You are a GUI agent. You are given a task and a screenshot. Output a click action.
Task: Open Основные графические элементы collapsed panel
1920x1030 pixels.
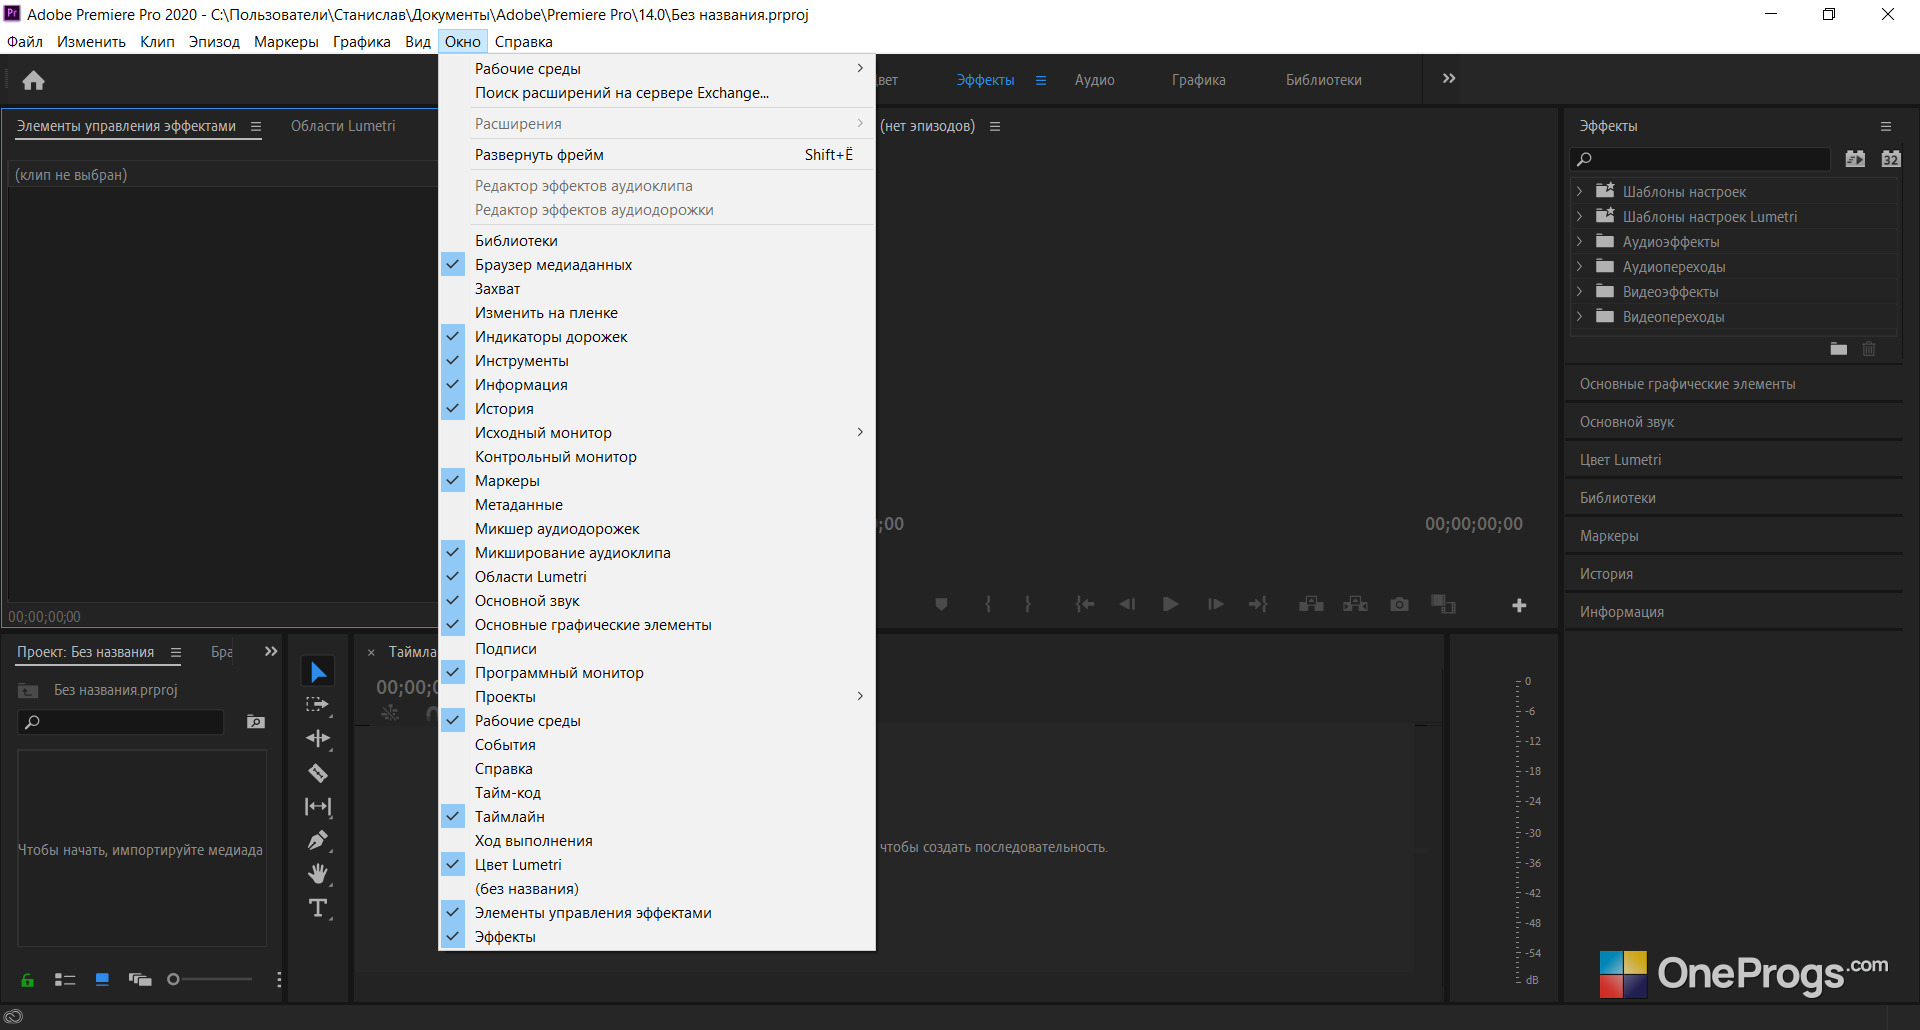click(x=1688, y=384)
